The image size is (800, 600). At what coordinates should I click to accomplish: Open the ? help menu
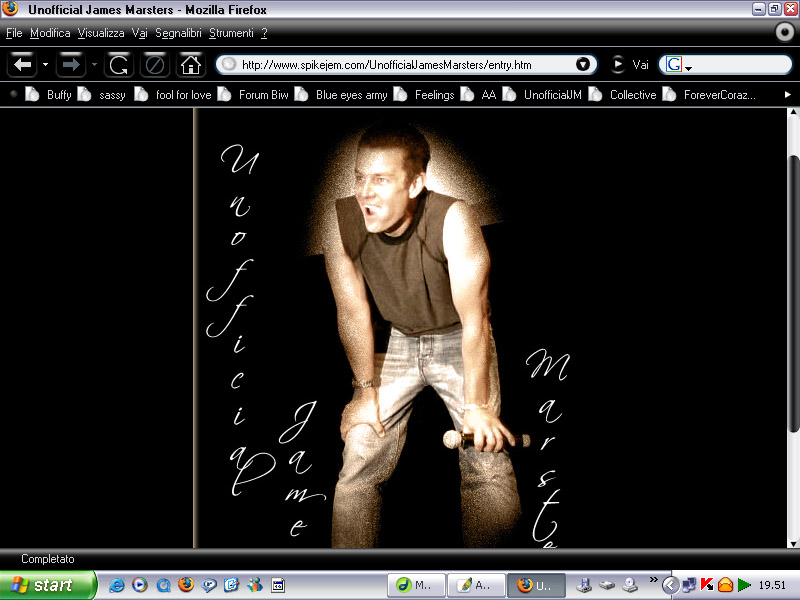tap(264, 33)
